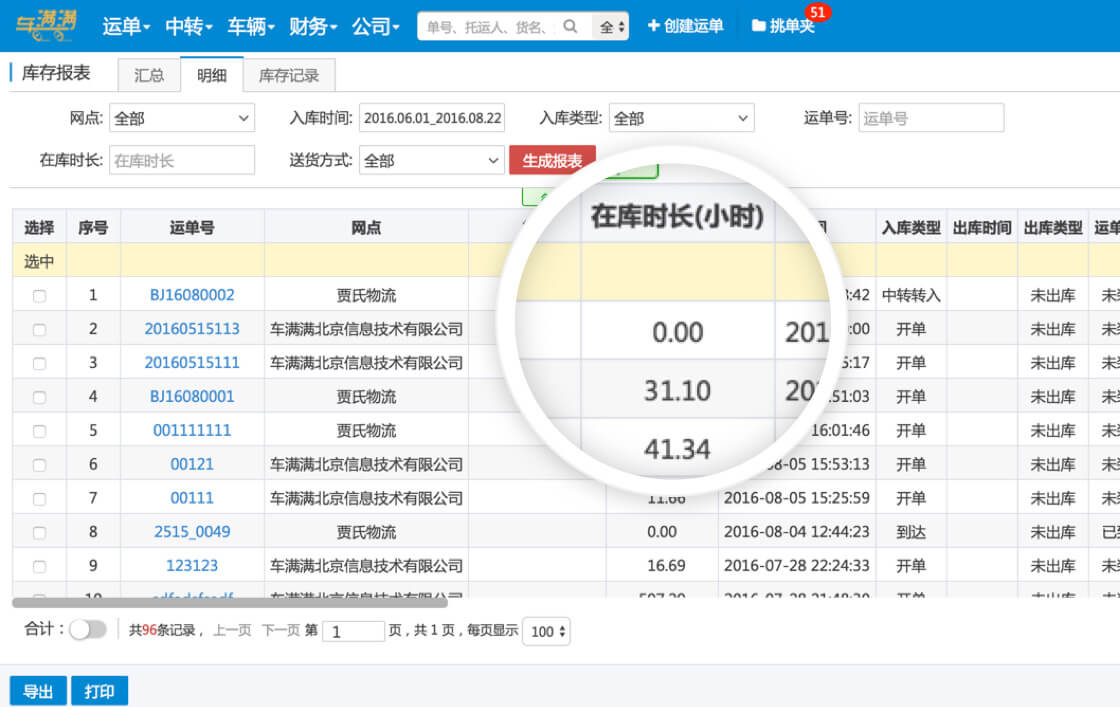Image resolution: width=1120 pixels, height=707 pixels.
Task: Click the search magnifier icon
Action: pyautogui.click(x=570, y=26)
